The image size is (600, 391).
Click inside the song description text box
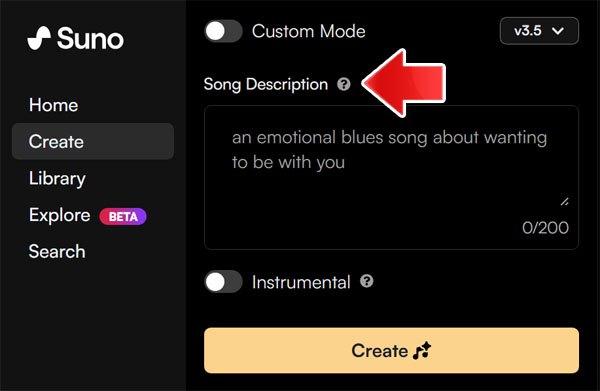[391, 178]
